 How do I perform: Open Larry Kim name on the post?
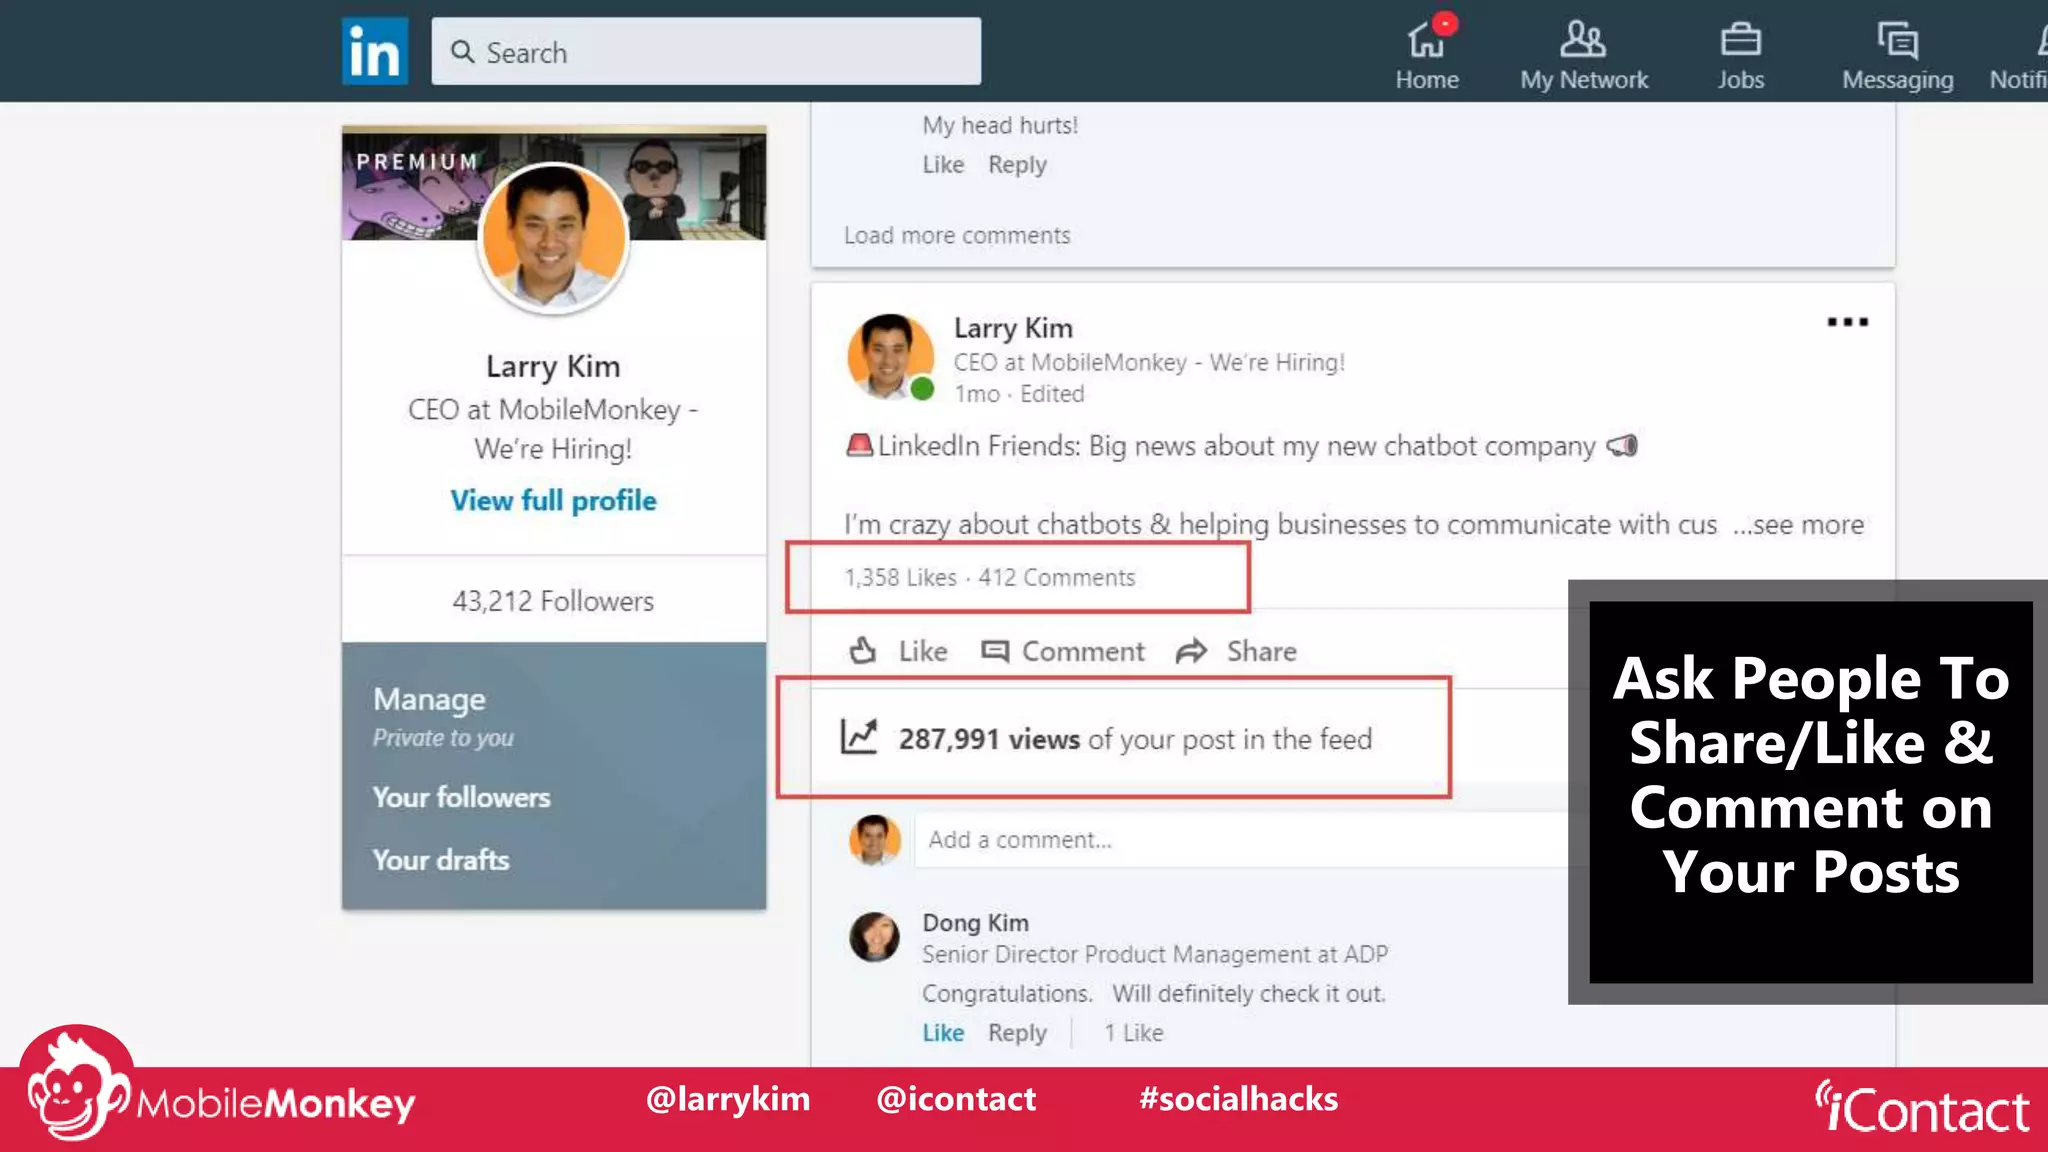(1013, 328)
